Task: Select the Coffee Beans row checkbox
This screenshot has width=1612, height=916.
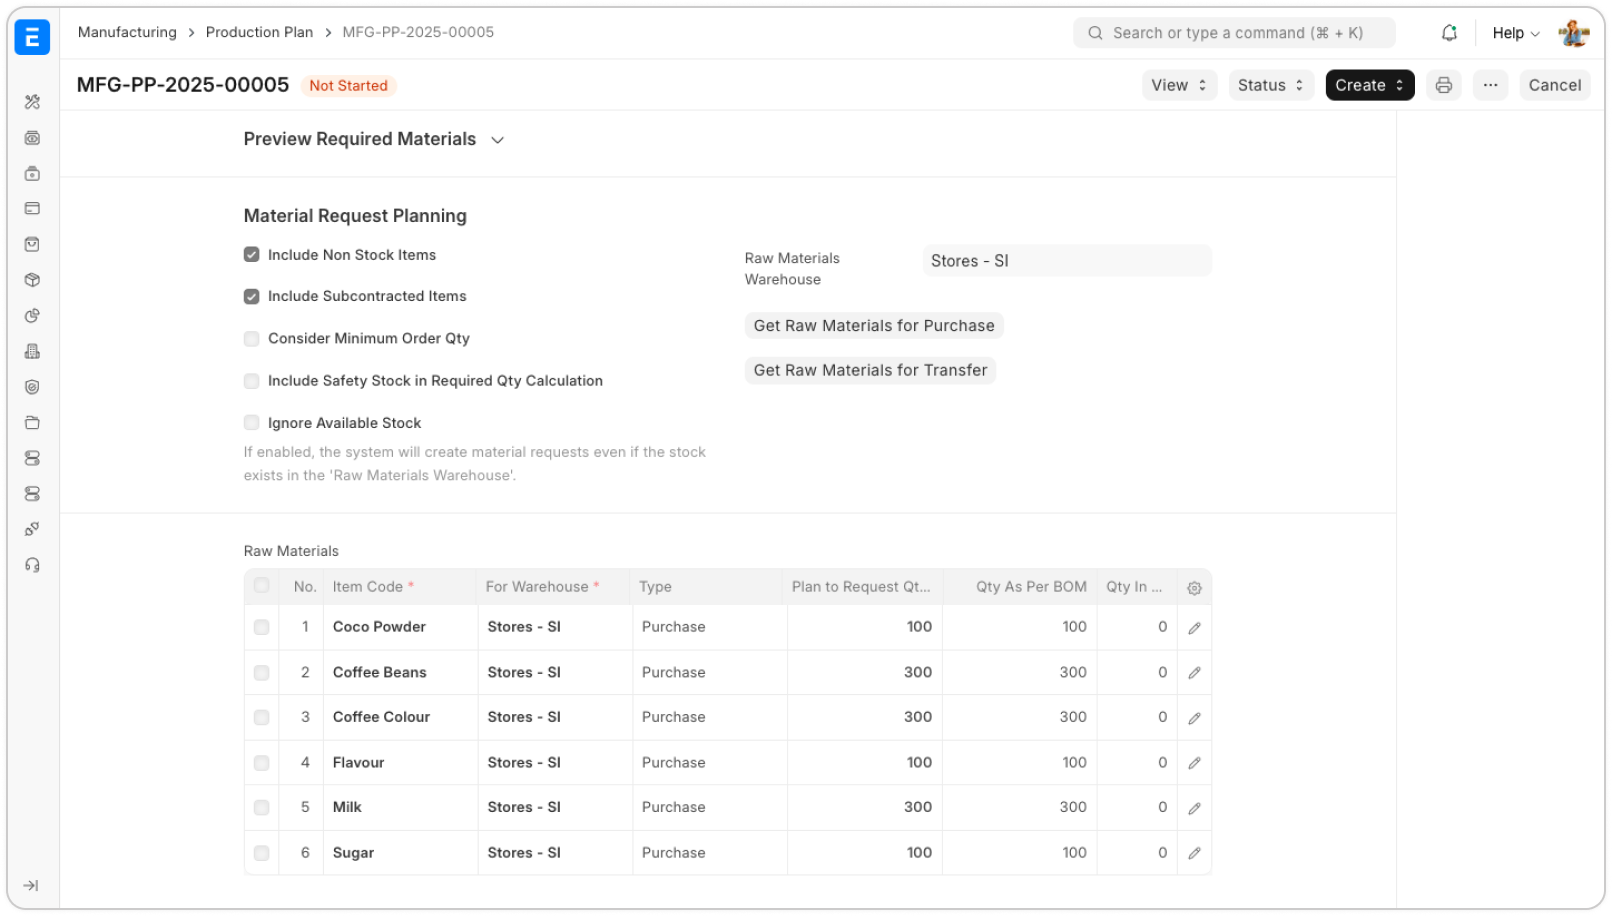Action: (x=262, y=673)
